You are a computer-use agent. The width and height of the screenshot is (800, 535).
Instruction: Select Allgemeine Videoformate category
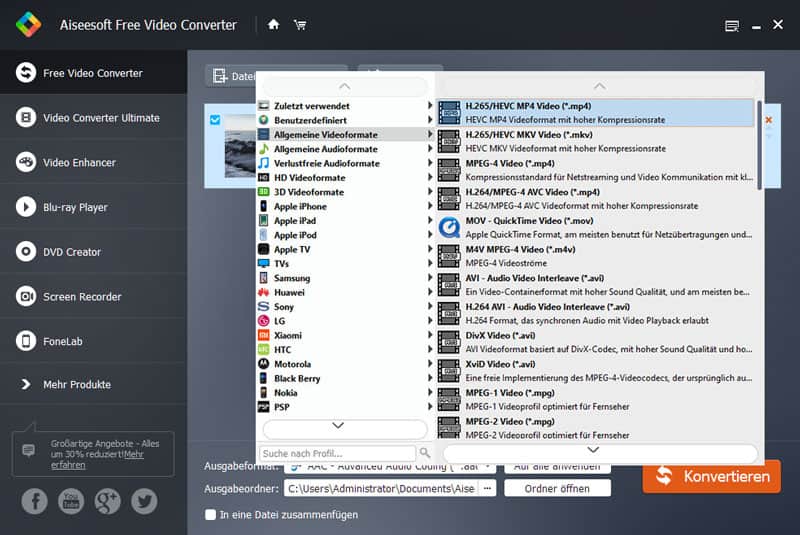pos(345,134)
